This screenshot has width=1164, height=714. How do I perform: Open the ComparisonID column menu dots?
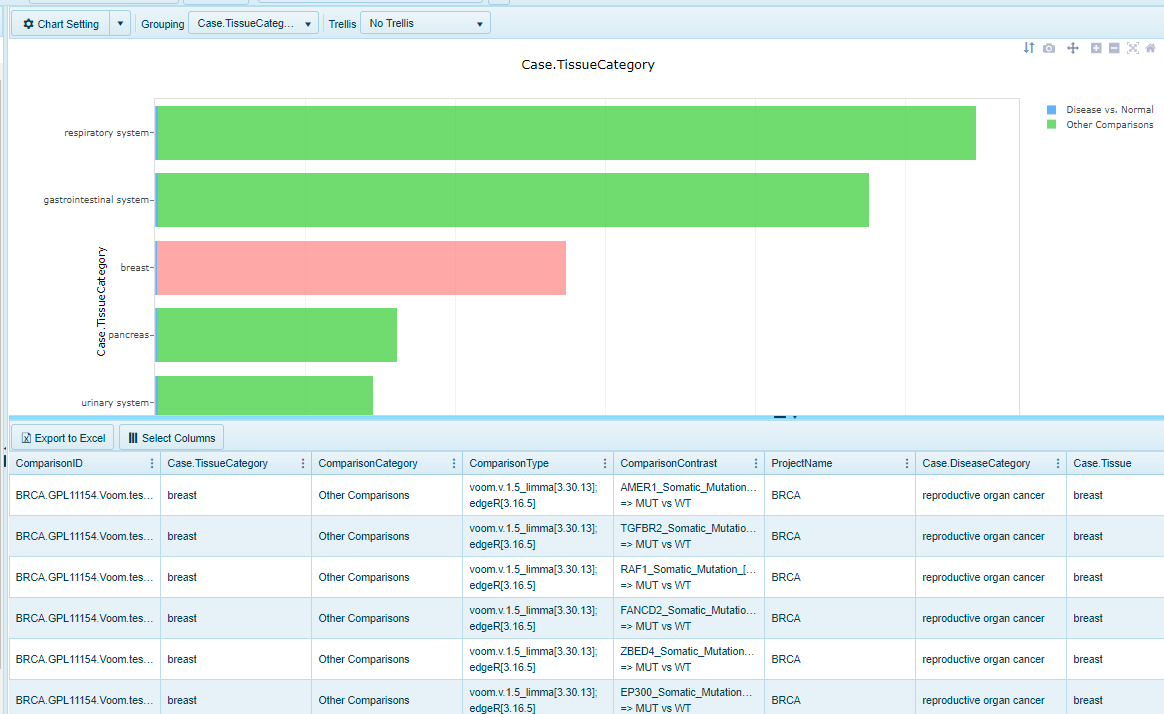[152, 463]
